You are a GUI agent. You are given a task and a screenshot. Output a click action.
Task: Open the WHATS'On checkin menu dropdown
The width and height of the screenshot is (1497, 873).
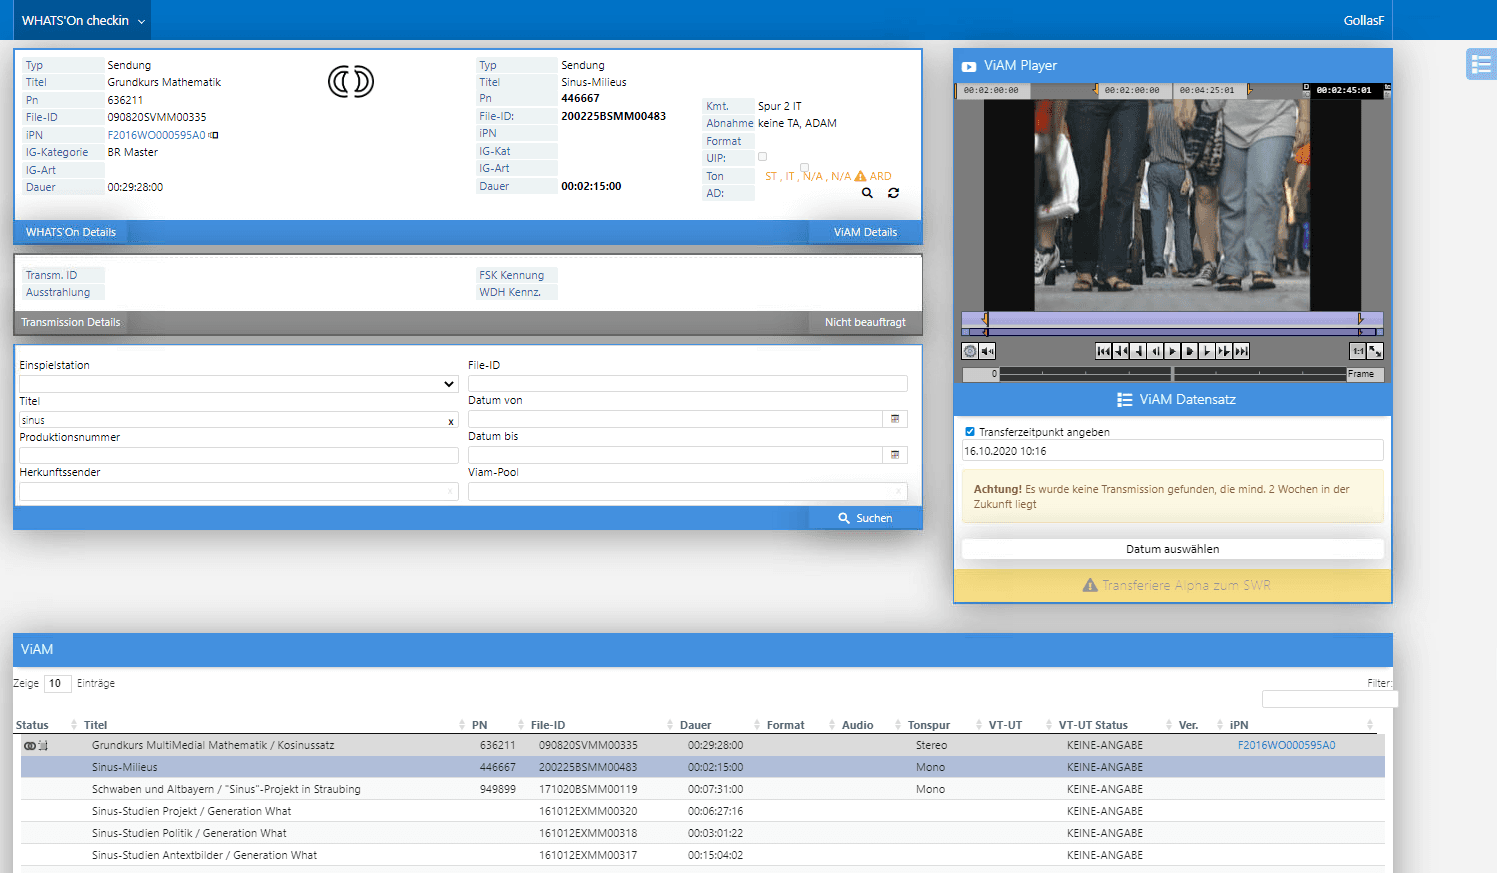pos(82,19)
